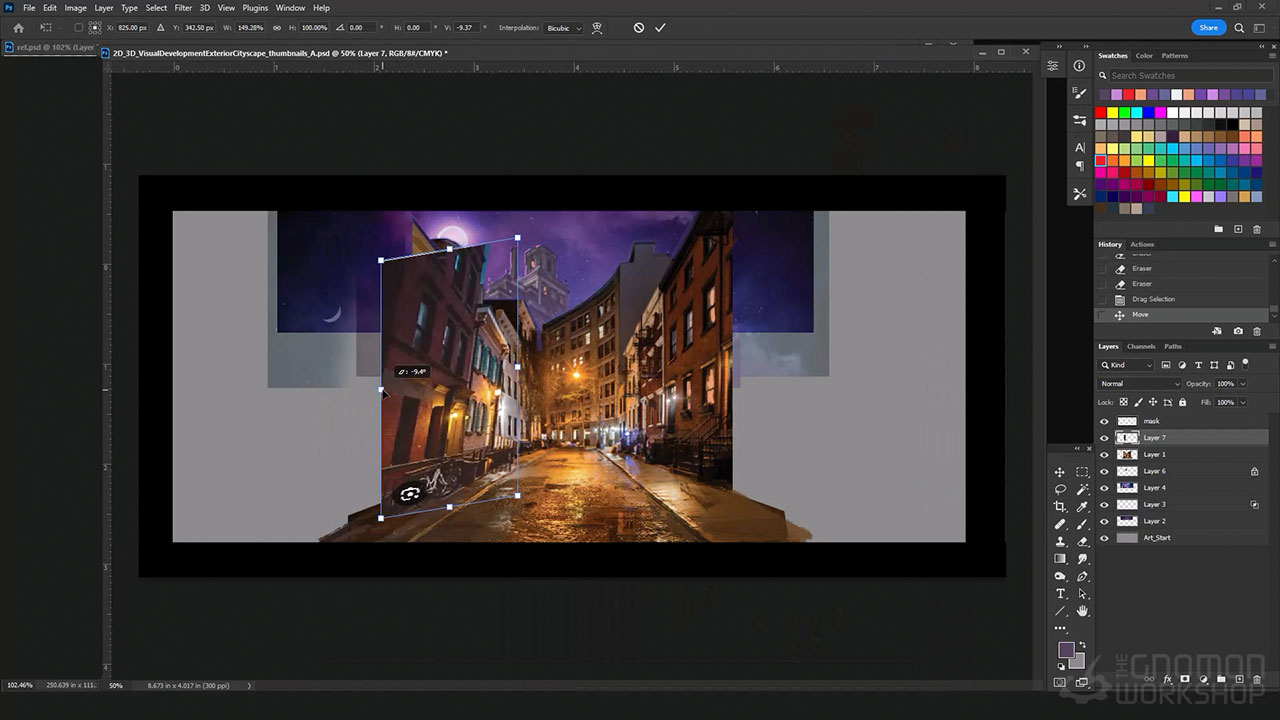Pick the Eyedropper tool
Screen dimensions: 1280x720
(1082, 507)
